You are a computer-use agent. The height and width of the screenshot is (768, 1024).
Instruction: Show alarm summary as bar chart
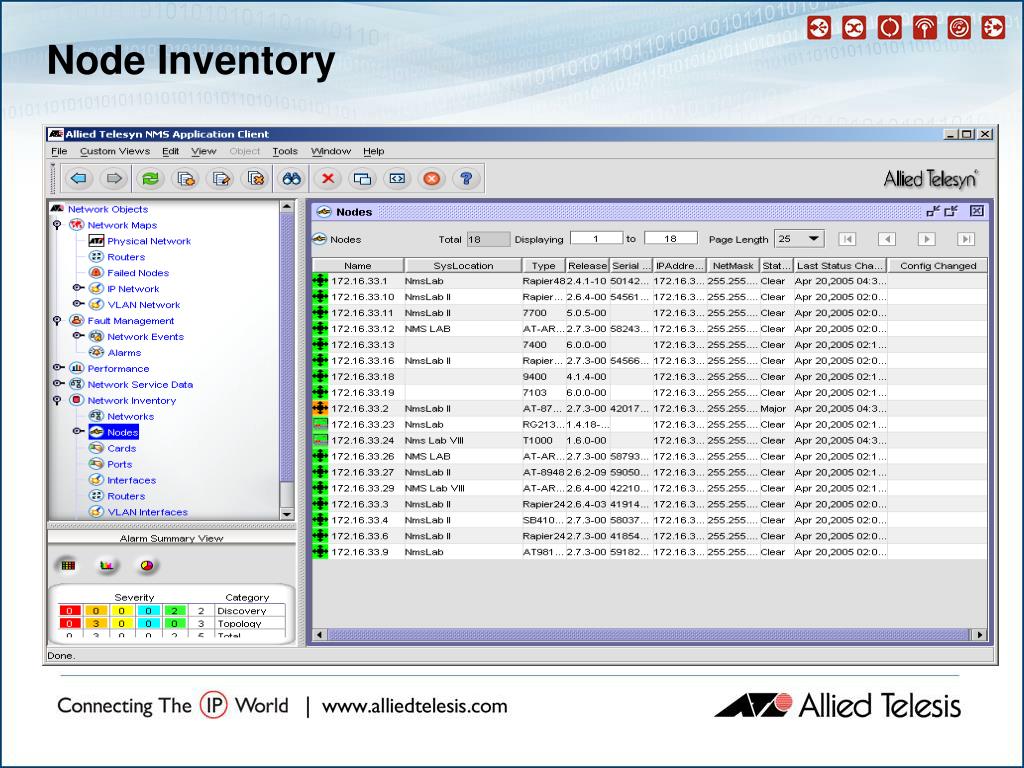106,566
